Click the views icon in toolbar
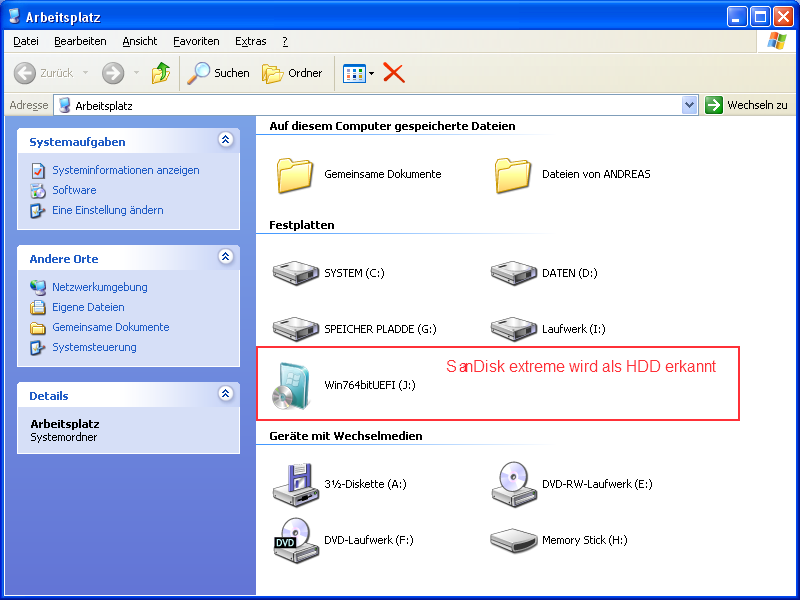800x600 pixels. coord(354,73)
